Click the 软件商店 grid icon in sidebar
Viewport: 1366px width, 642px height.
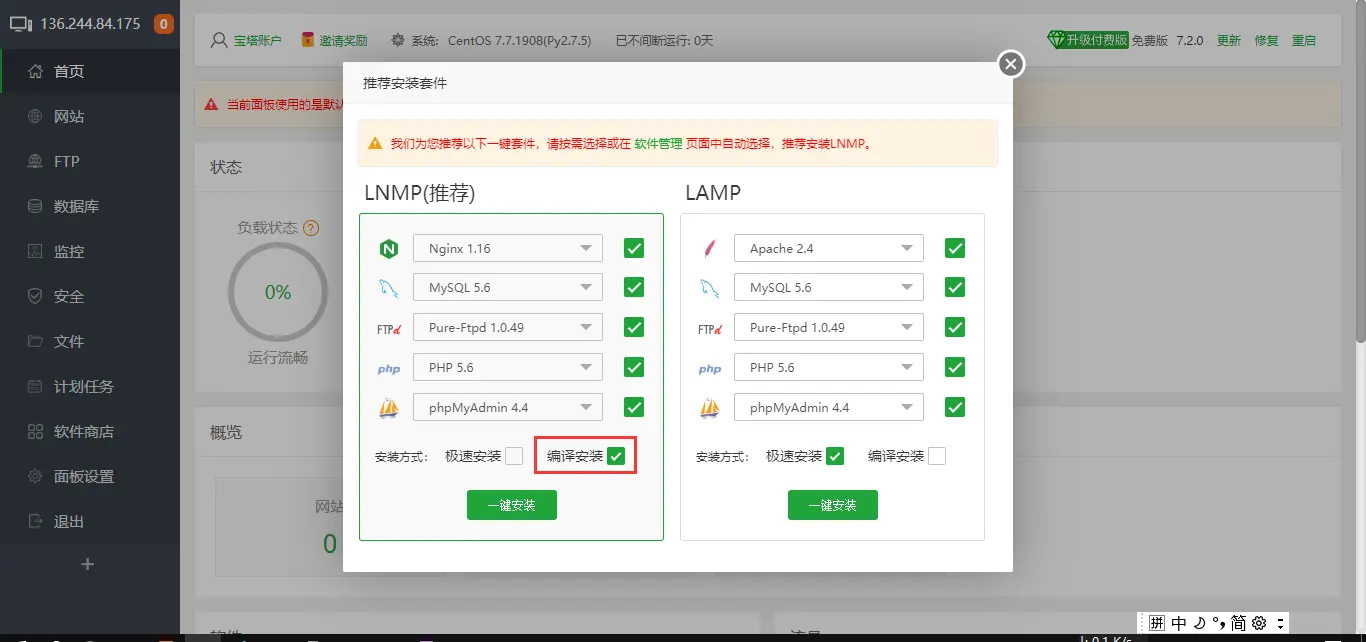click(36, 431)
